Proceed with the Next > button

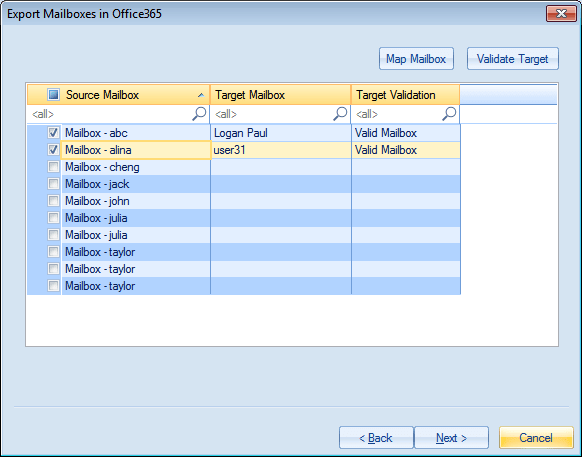coord(451,438)
